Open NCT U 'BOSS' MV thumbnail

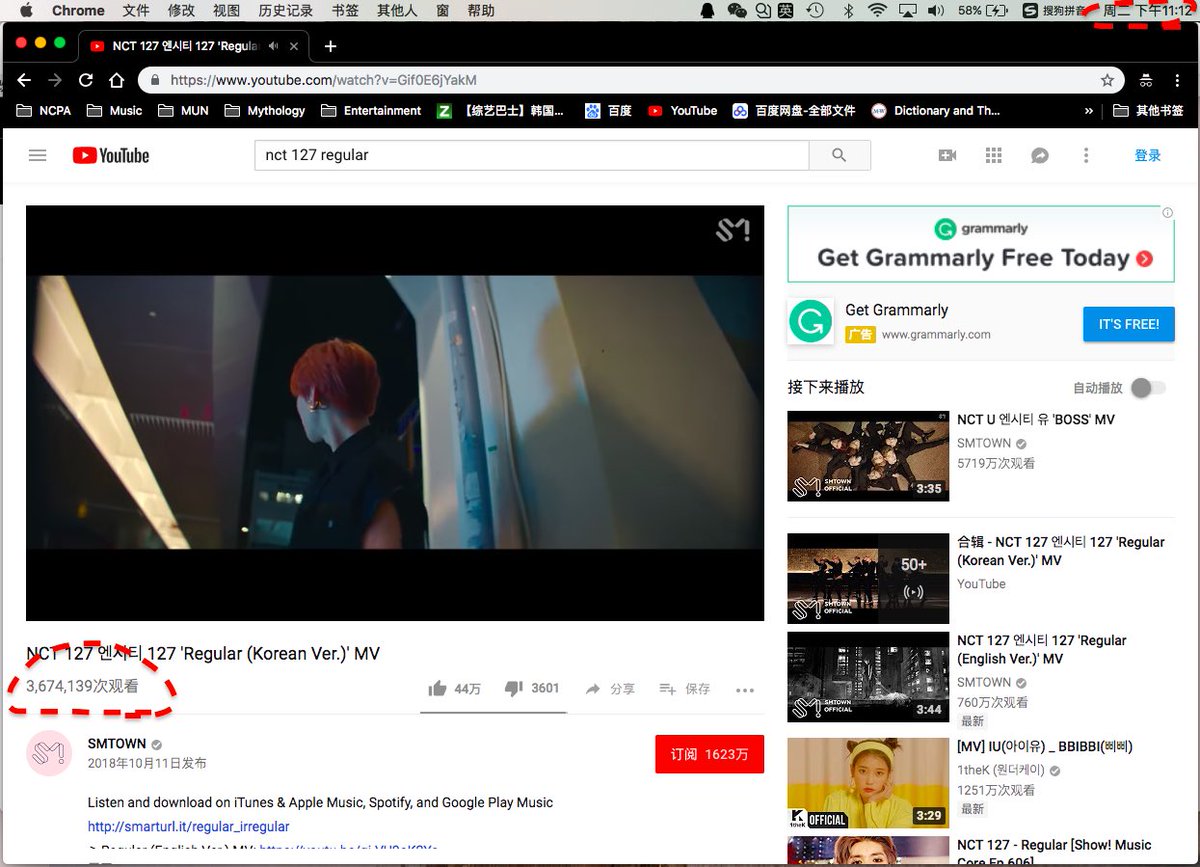[868, 456]
